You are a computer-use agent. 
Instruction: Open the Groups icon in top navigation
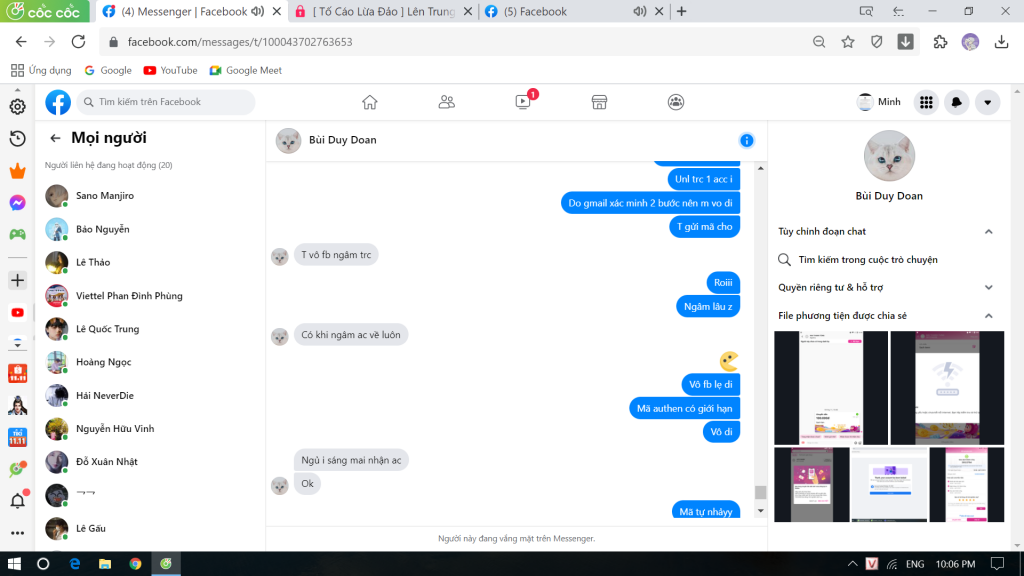677,102
